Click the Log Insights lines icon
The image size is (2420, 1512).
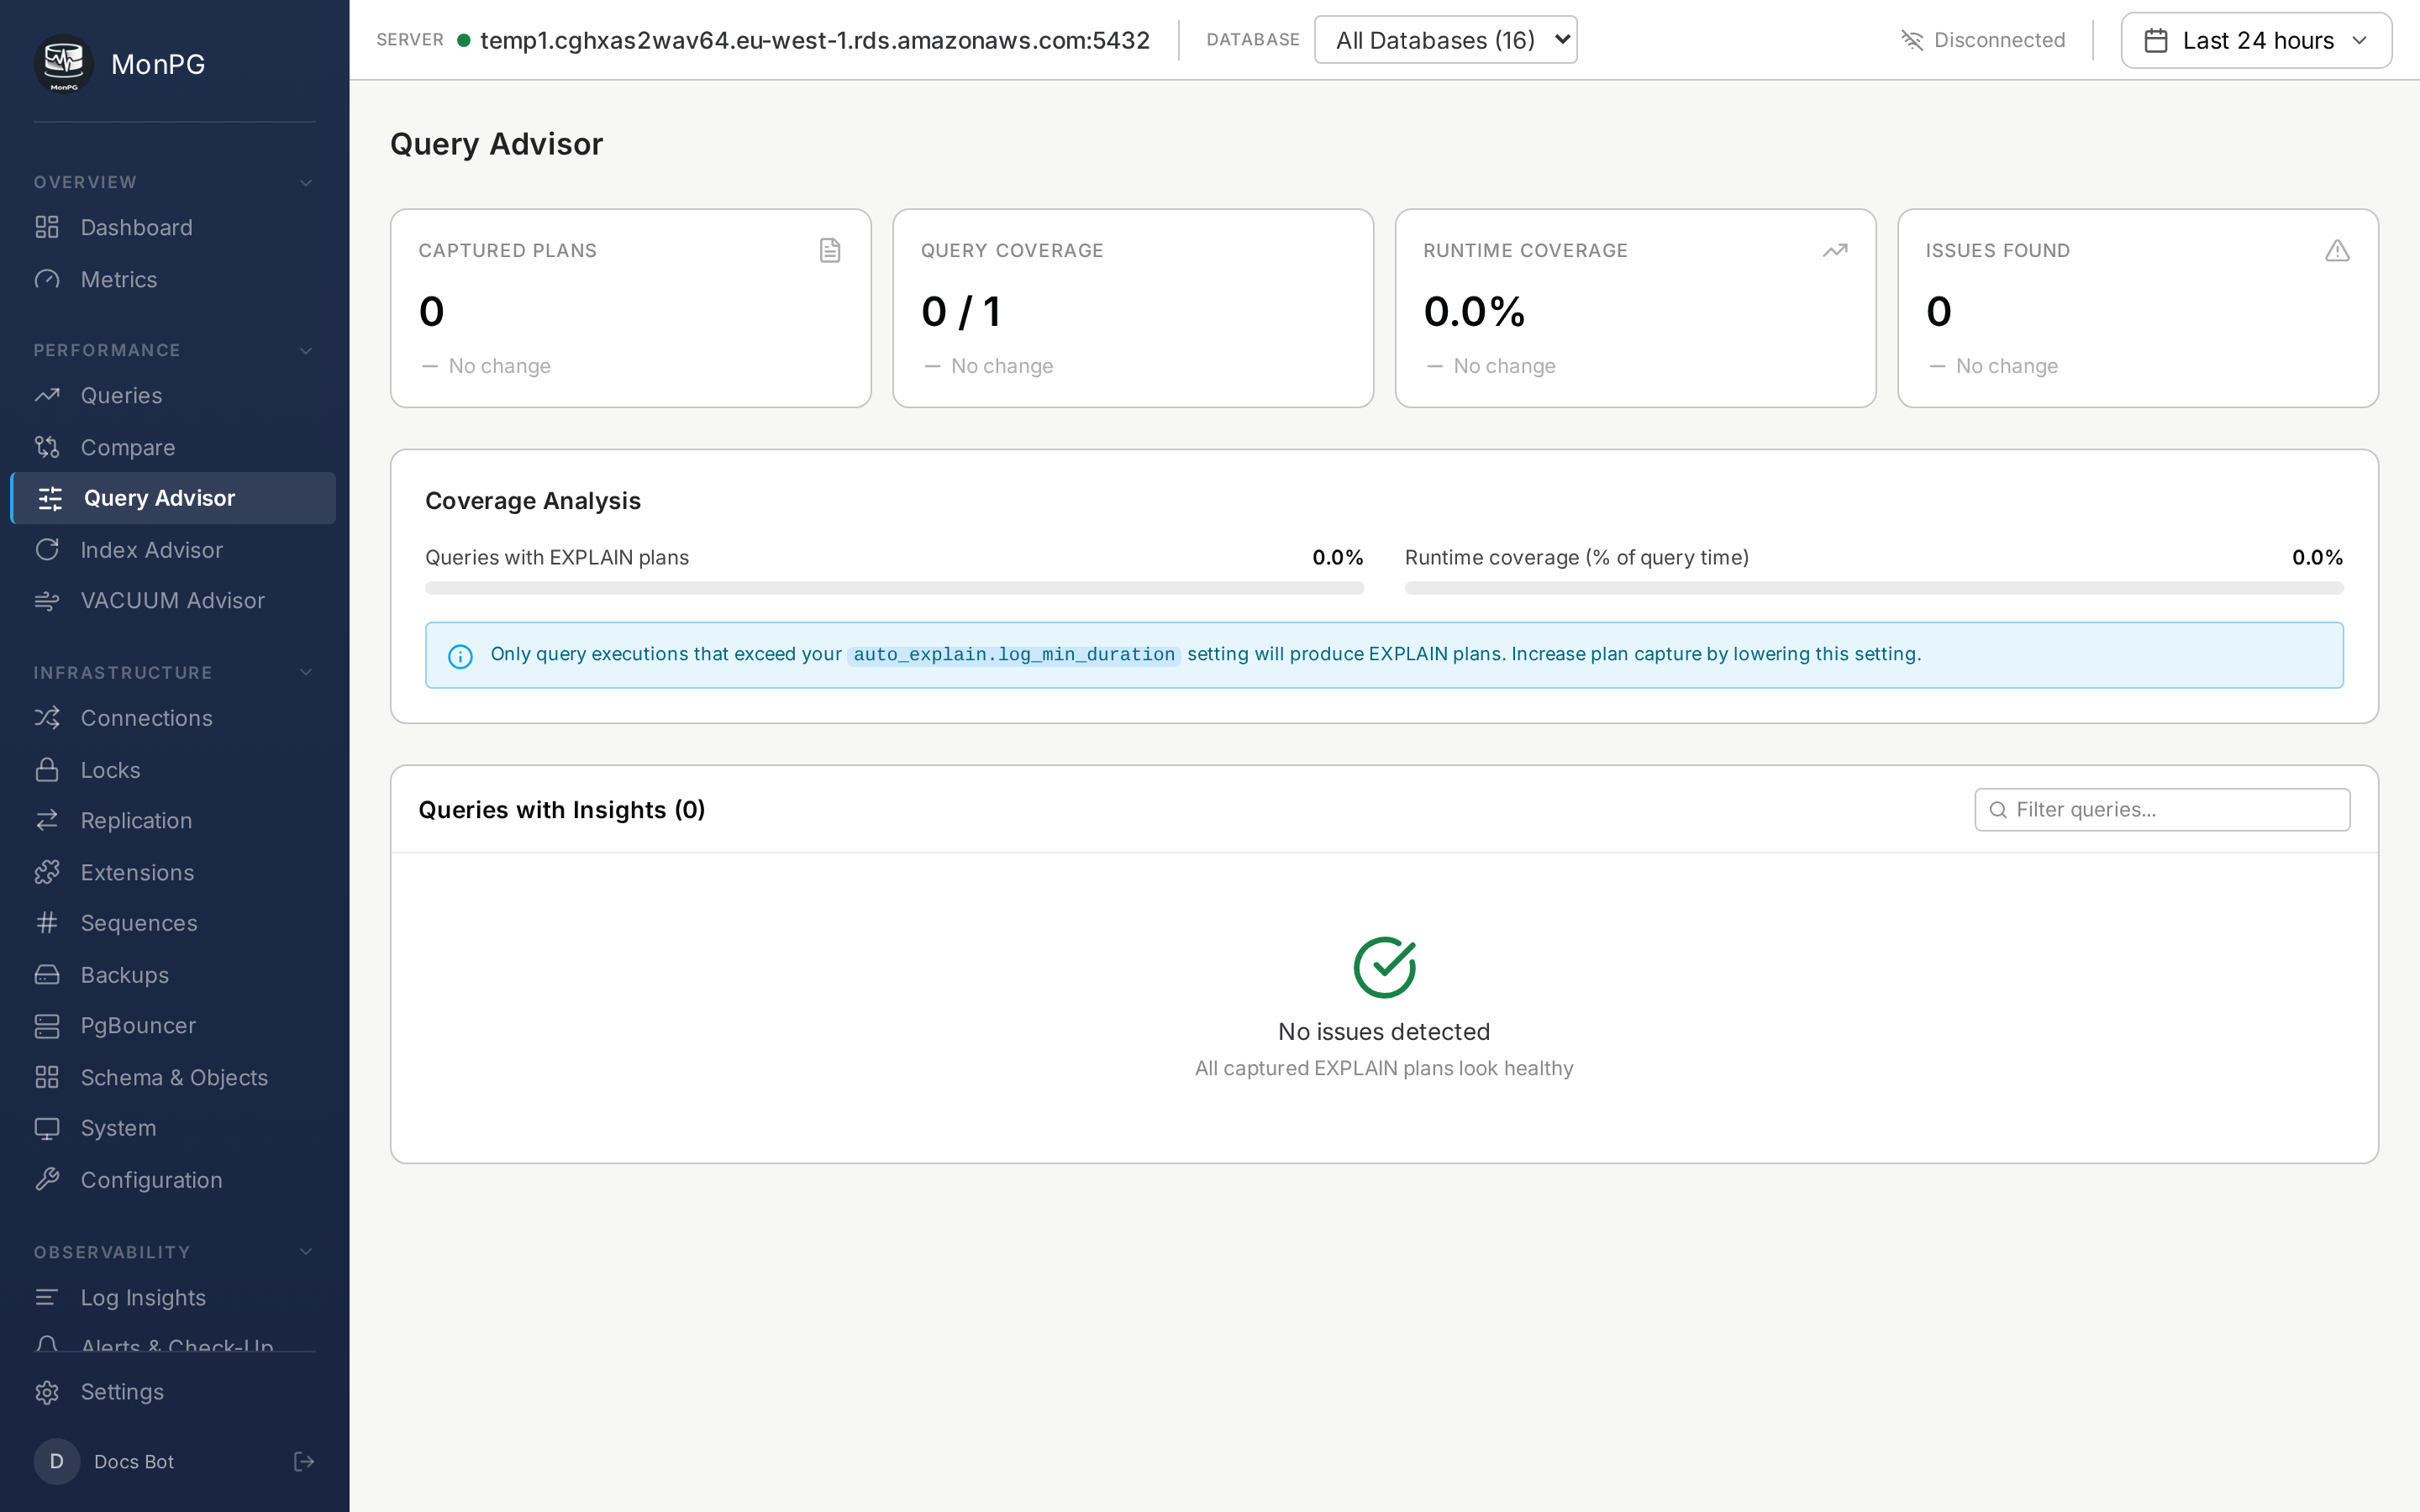tap(47, 1297)
